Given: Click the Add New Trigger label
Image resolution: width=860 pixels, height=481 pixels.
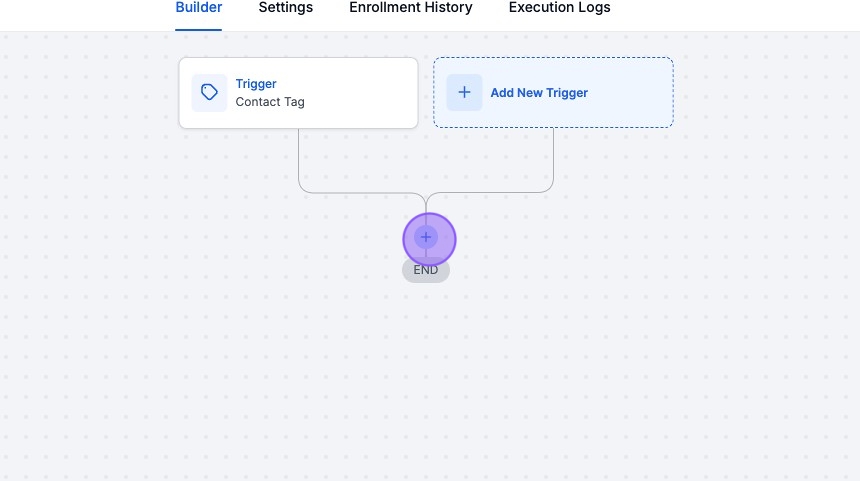Looking at the screenshot, I should pos(539,93).
